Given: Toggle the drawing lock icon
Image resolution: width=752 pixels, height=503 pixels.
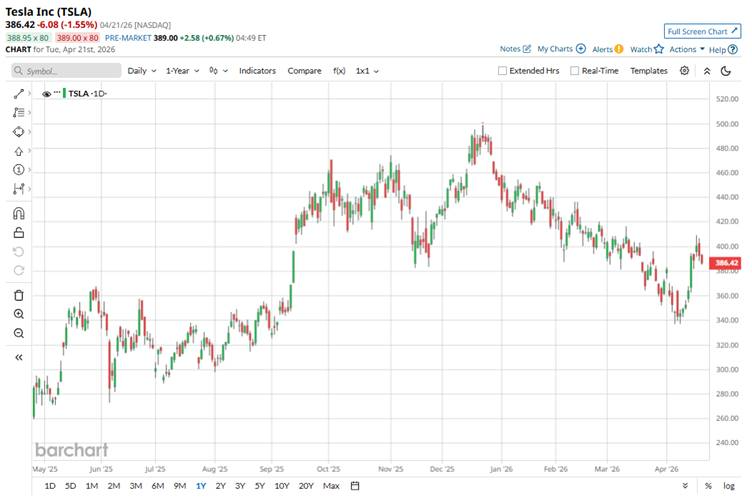Looking at the screenshot, I should (x=19, y=233).
